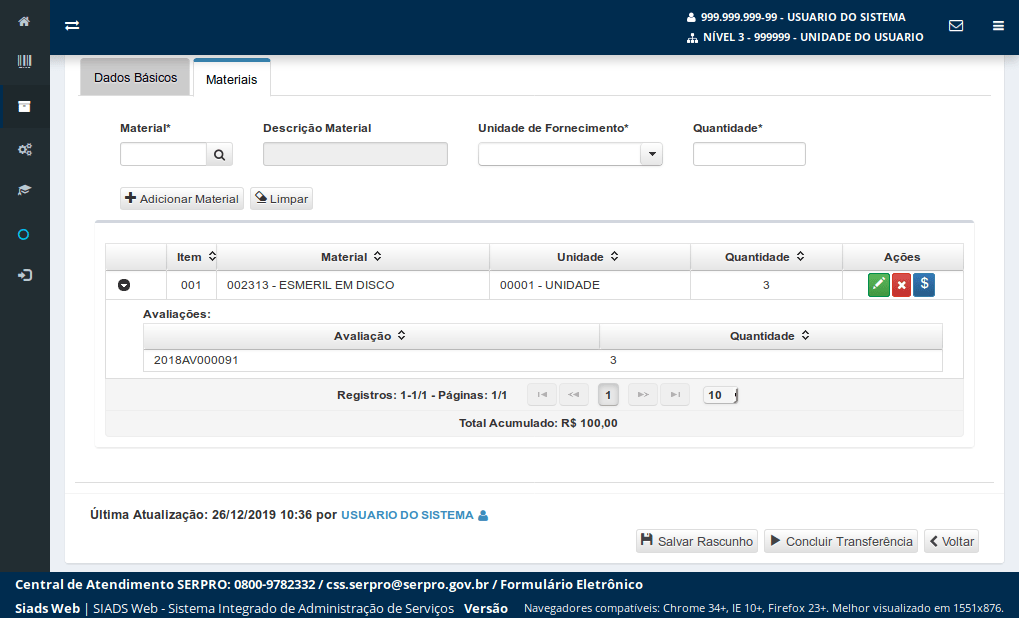The width and height of the screenshot is (1019, 618).
Task: Select the 00001 - UNIDADE cell
Action: coord(589,285)
